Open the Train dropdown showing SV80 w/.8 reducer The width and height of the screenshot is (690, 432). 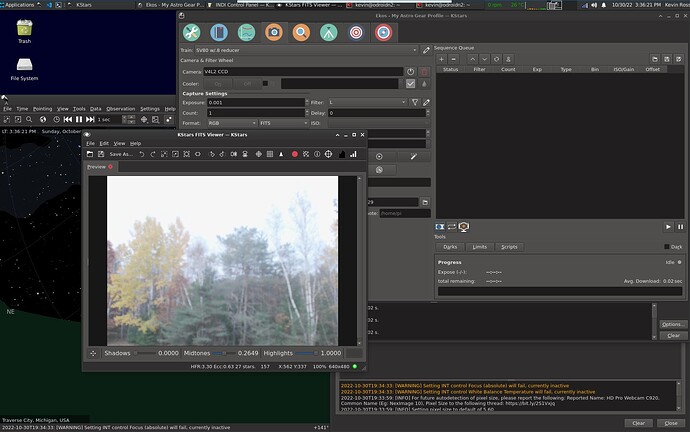pos(306,50)
